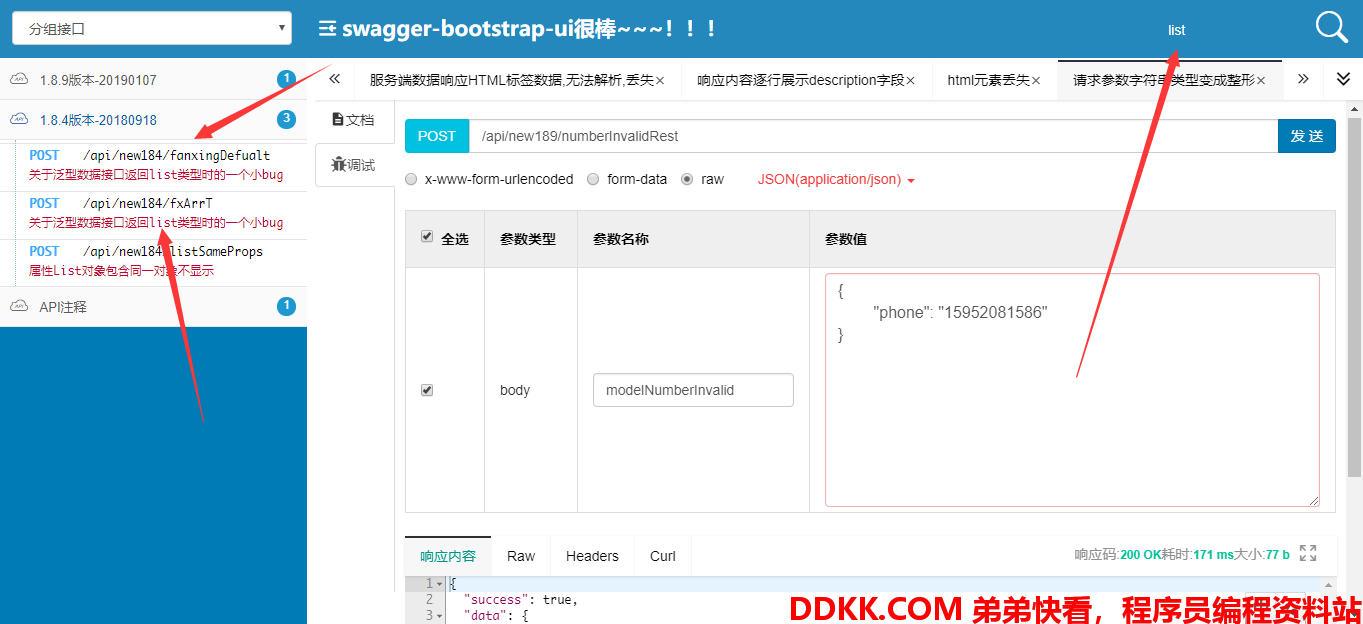Click the phone JSON body text area
The width and height of the screenshot is (1363, 624).
point(1072,390)
